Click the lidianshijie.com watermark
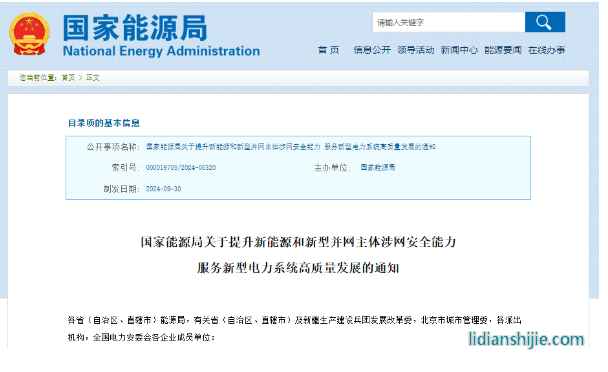This screenshot has height=372, width=608. (x=526, y=339)
